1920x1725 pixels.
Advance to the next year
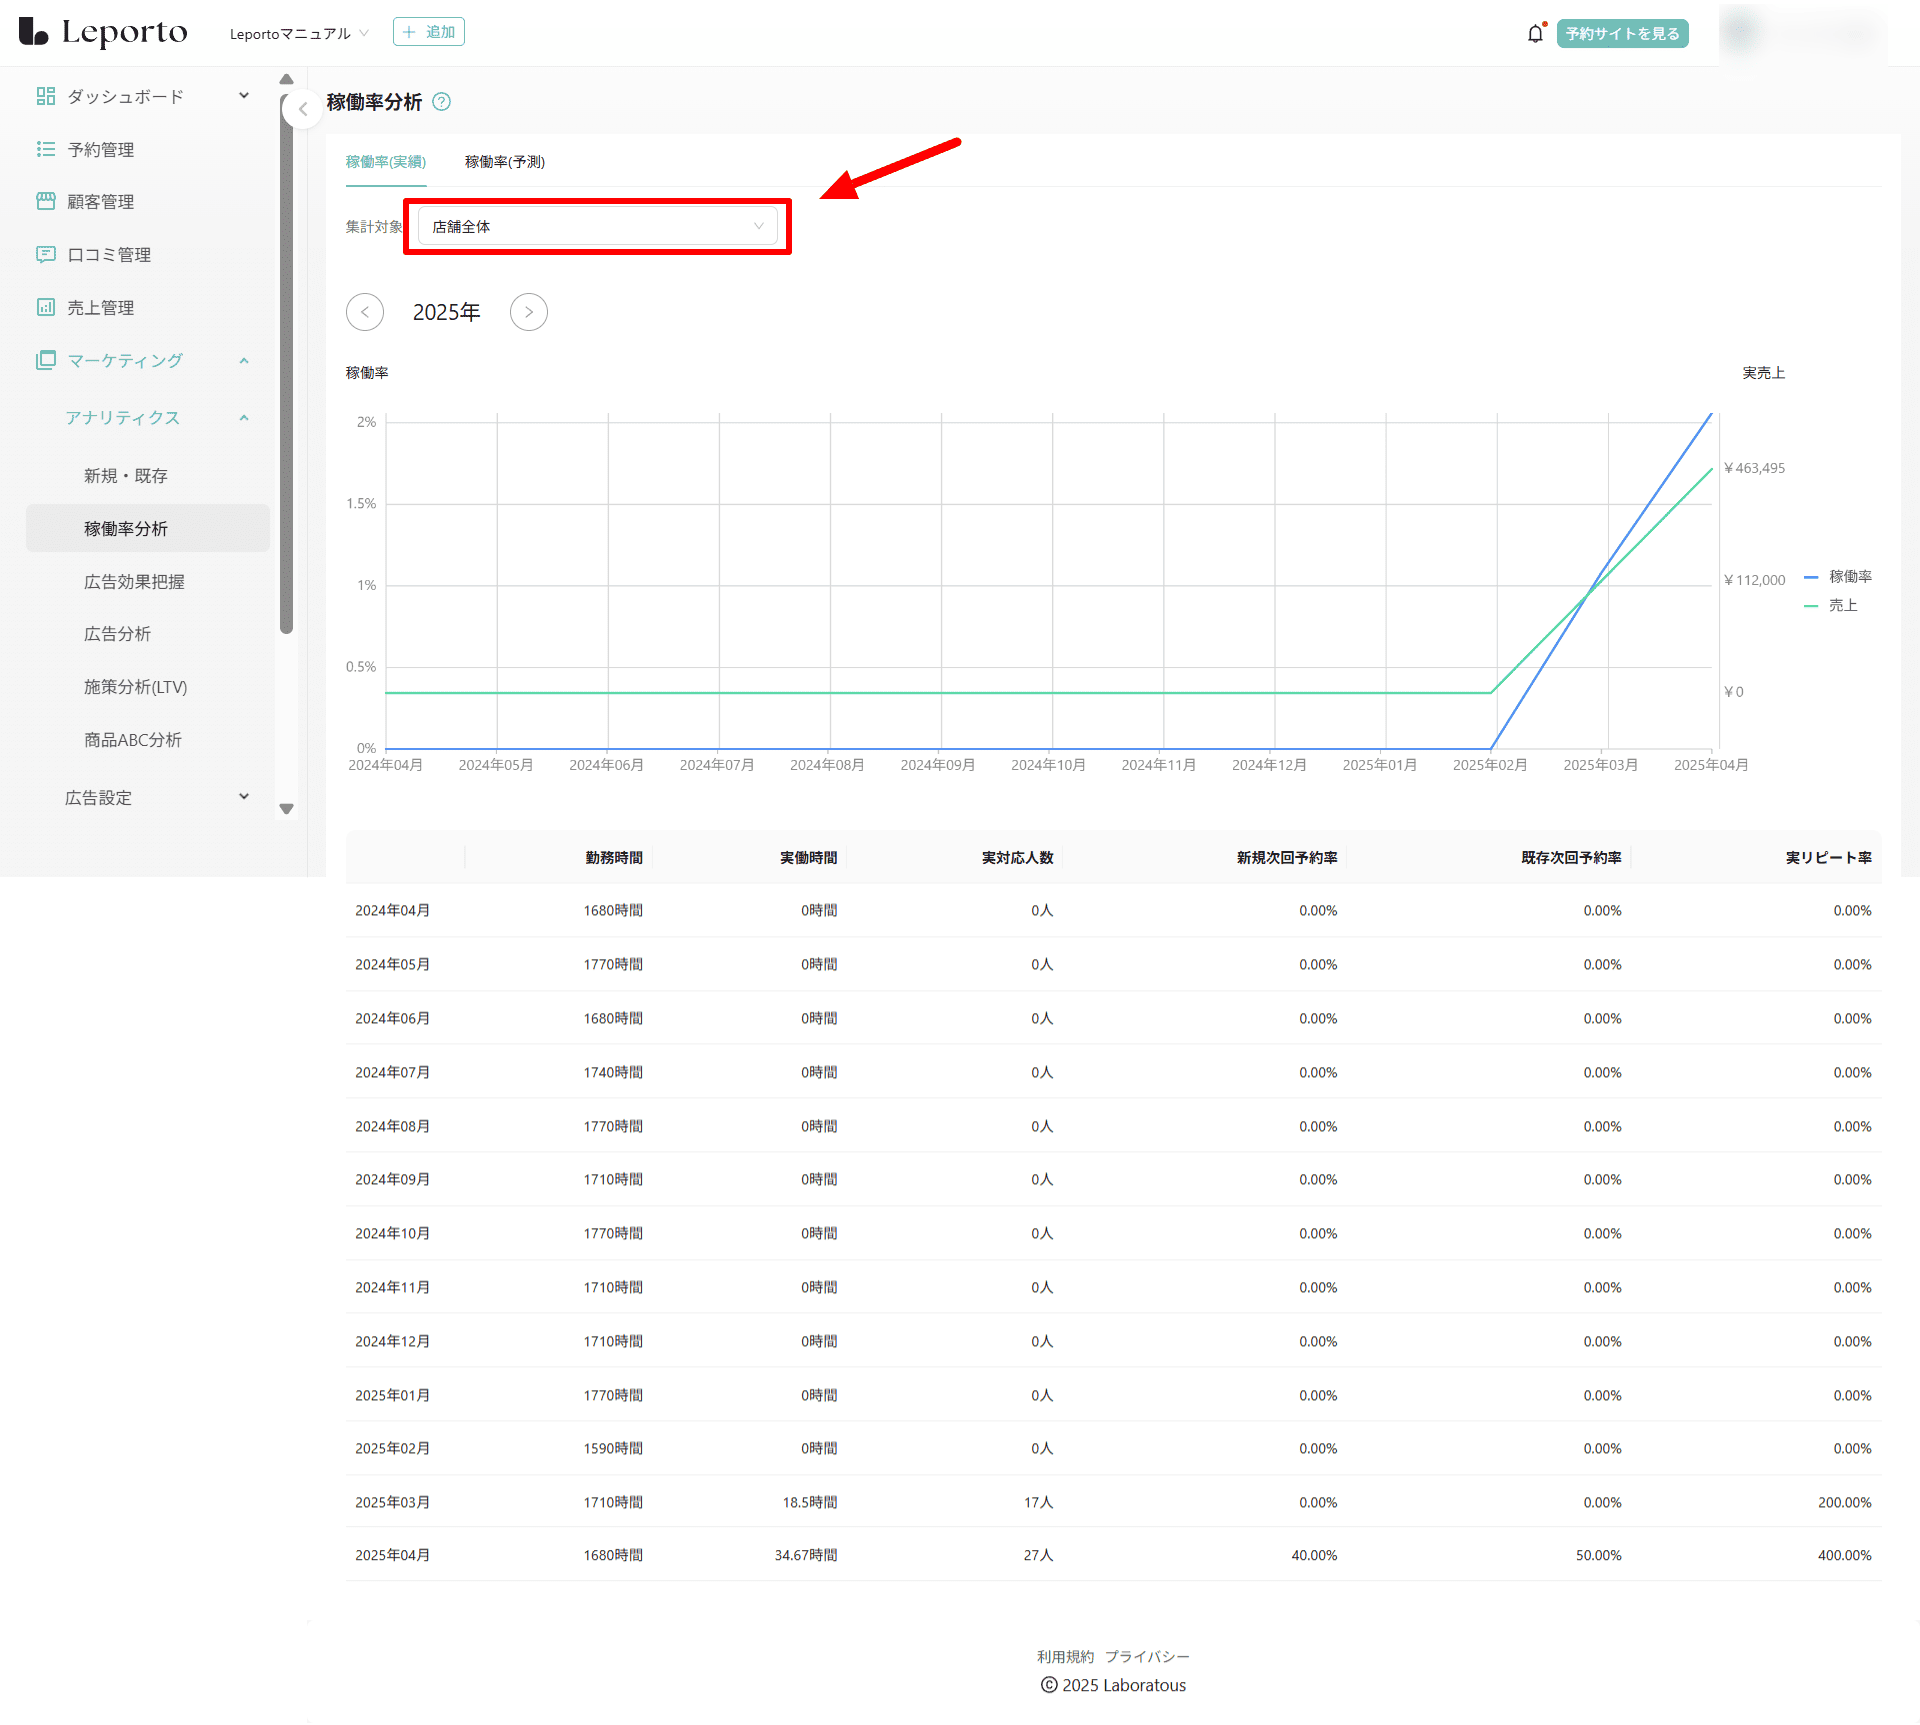[x=528, y=312]
